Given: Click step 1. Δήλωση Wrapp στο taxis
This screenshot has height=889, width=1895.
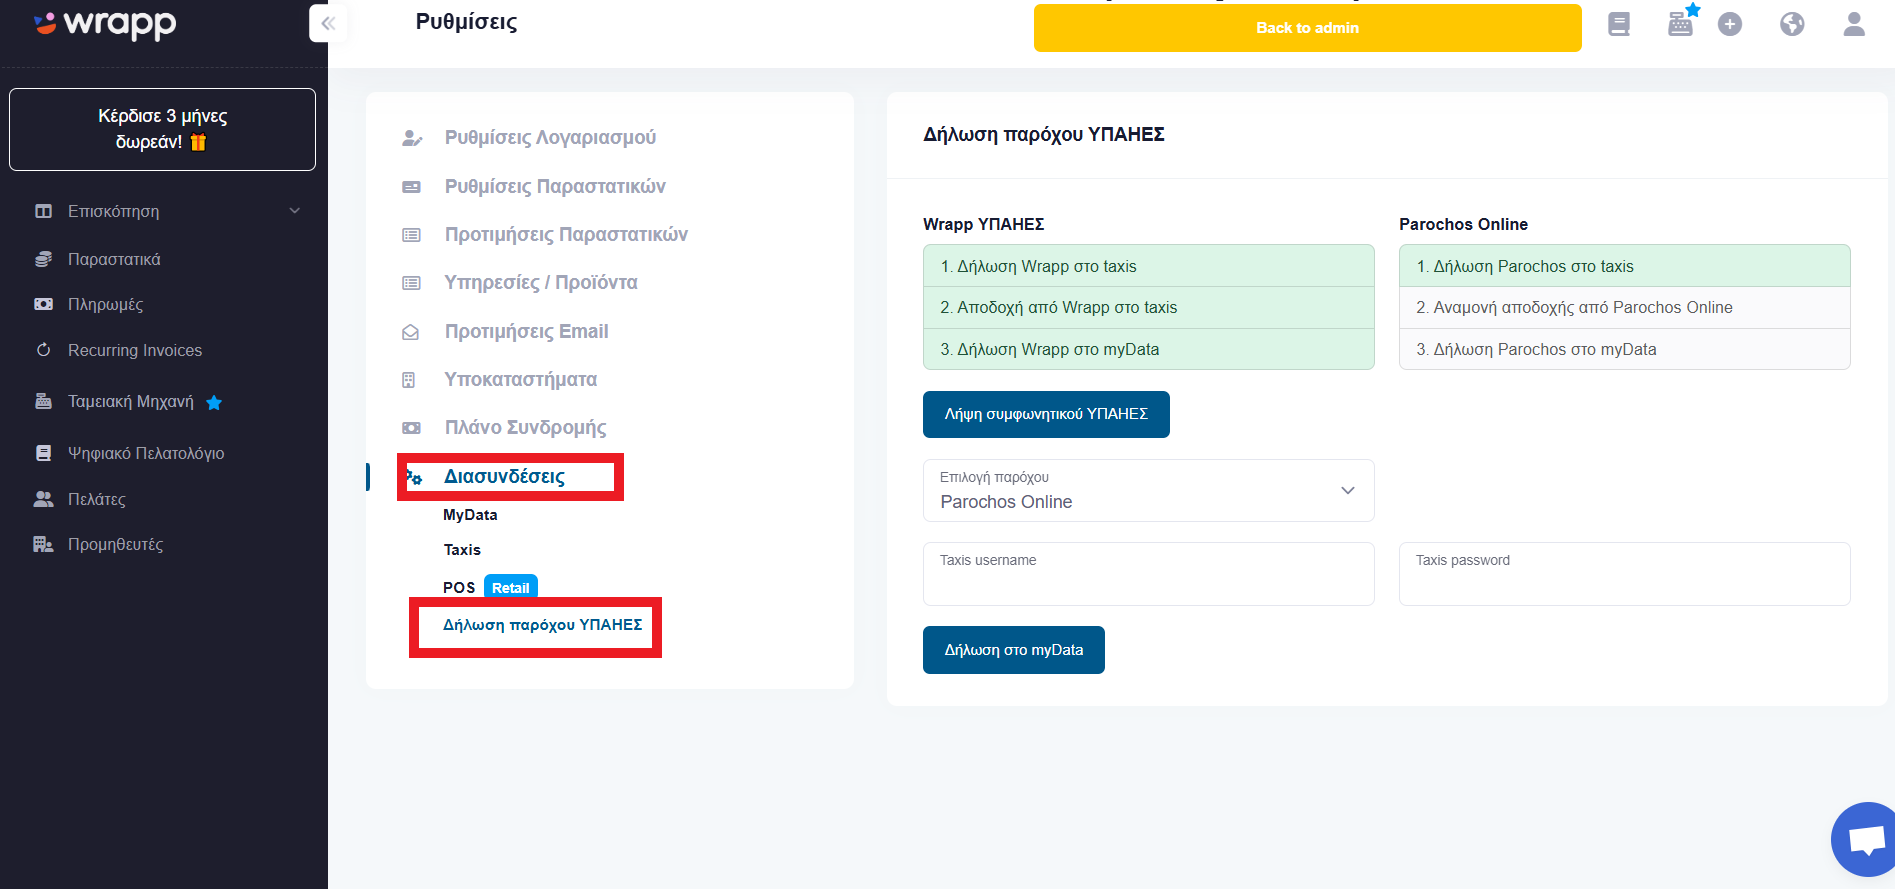Looking at the screenshot, I should pyautogui.click(x=1149, y=266).
